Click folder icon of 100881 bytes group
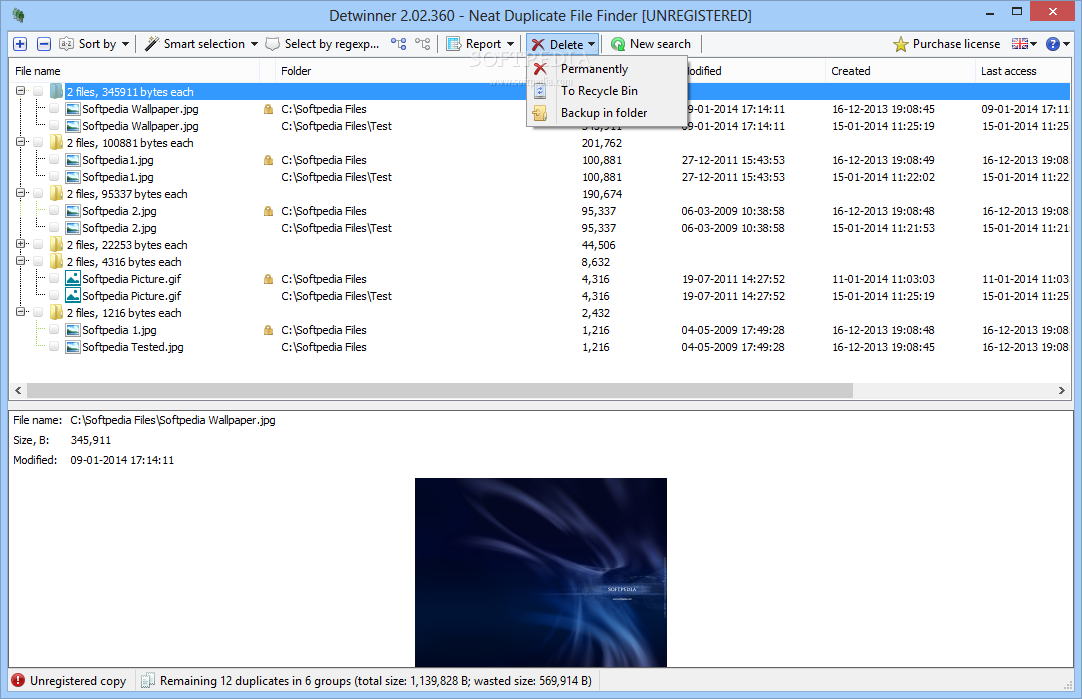Viewport: 1082px width, 699px height. pos(56,143)
